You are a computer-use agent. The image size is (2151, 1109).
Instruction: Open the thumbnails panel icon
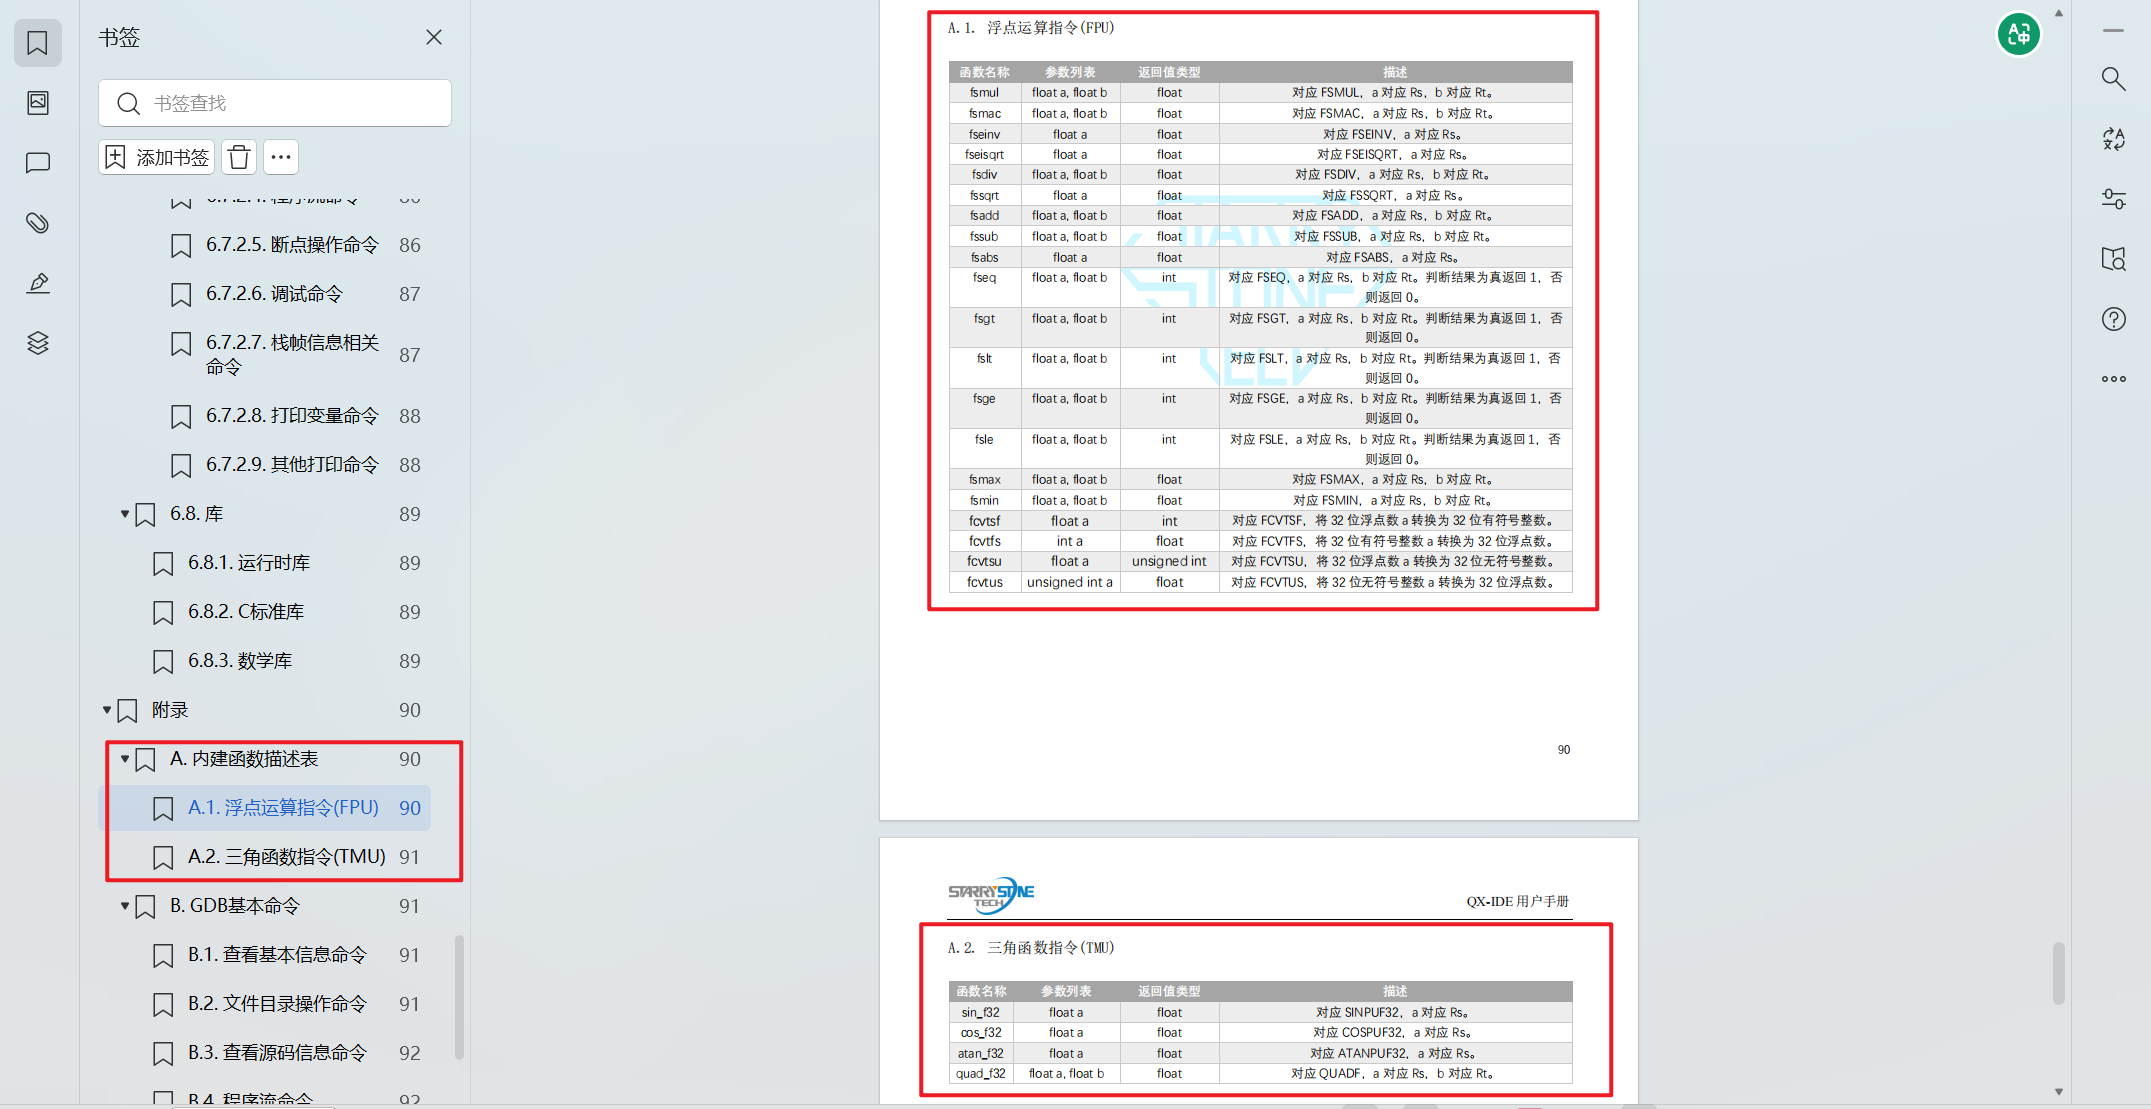pos(38,103)
